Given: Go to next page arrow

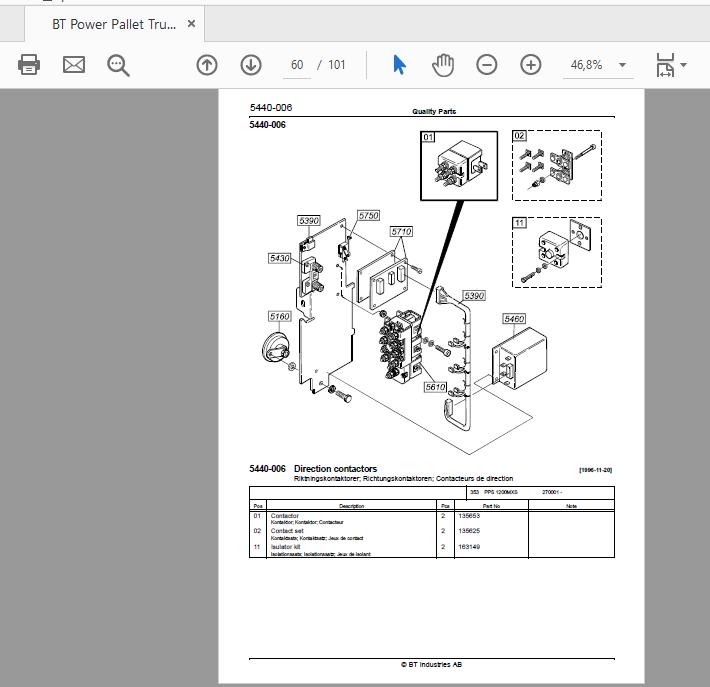Looking at the screenshot, I should point(251,65).
